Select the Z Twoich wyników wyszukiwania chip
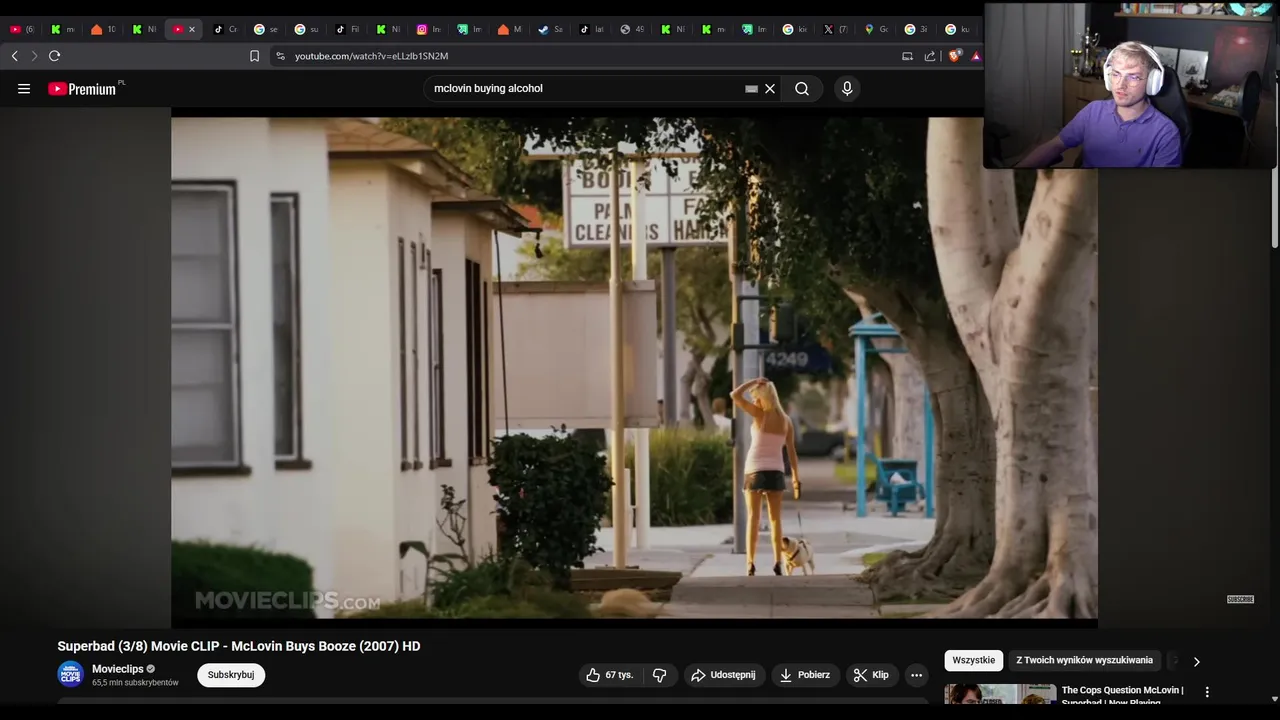The image size is (1280, 720). pyautogui.click(x=1085, y=660)
